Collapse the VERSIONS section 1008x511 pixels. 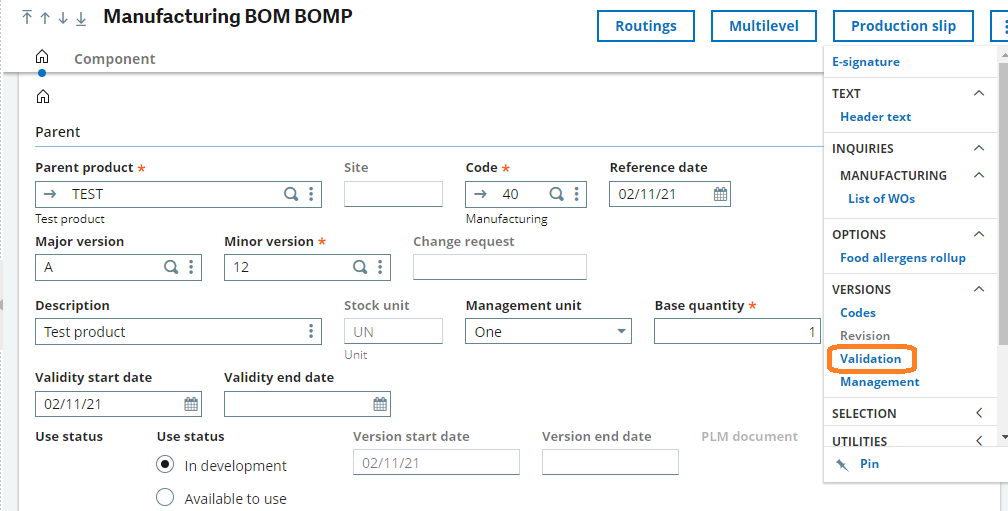979,289
